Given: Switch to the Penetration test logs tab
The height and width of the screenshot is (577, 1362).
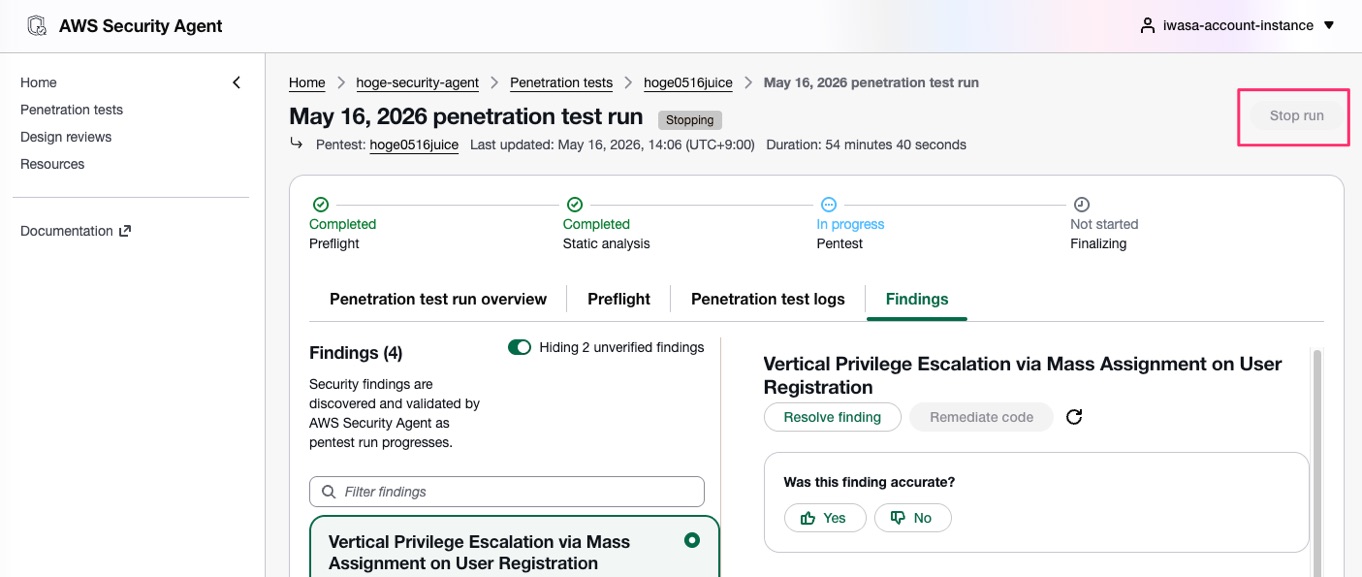Looking at the screenshot, I should pyautogui.click(x=768, y=299).
